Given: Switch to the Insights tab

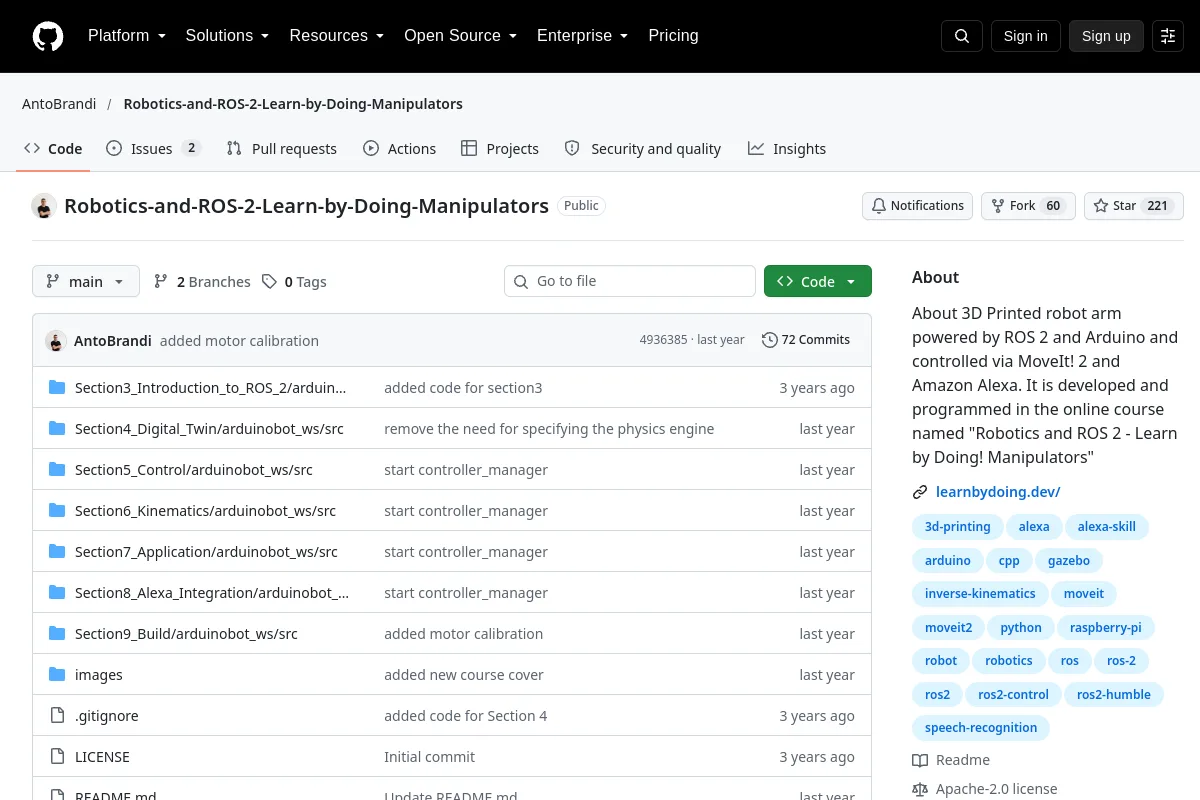Looking at the screenshot, I should coord(787,149).
